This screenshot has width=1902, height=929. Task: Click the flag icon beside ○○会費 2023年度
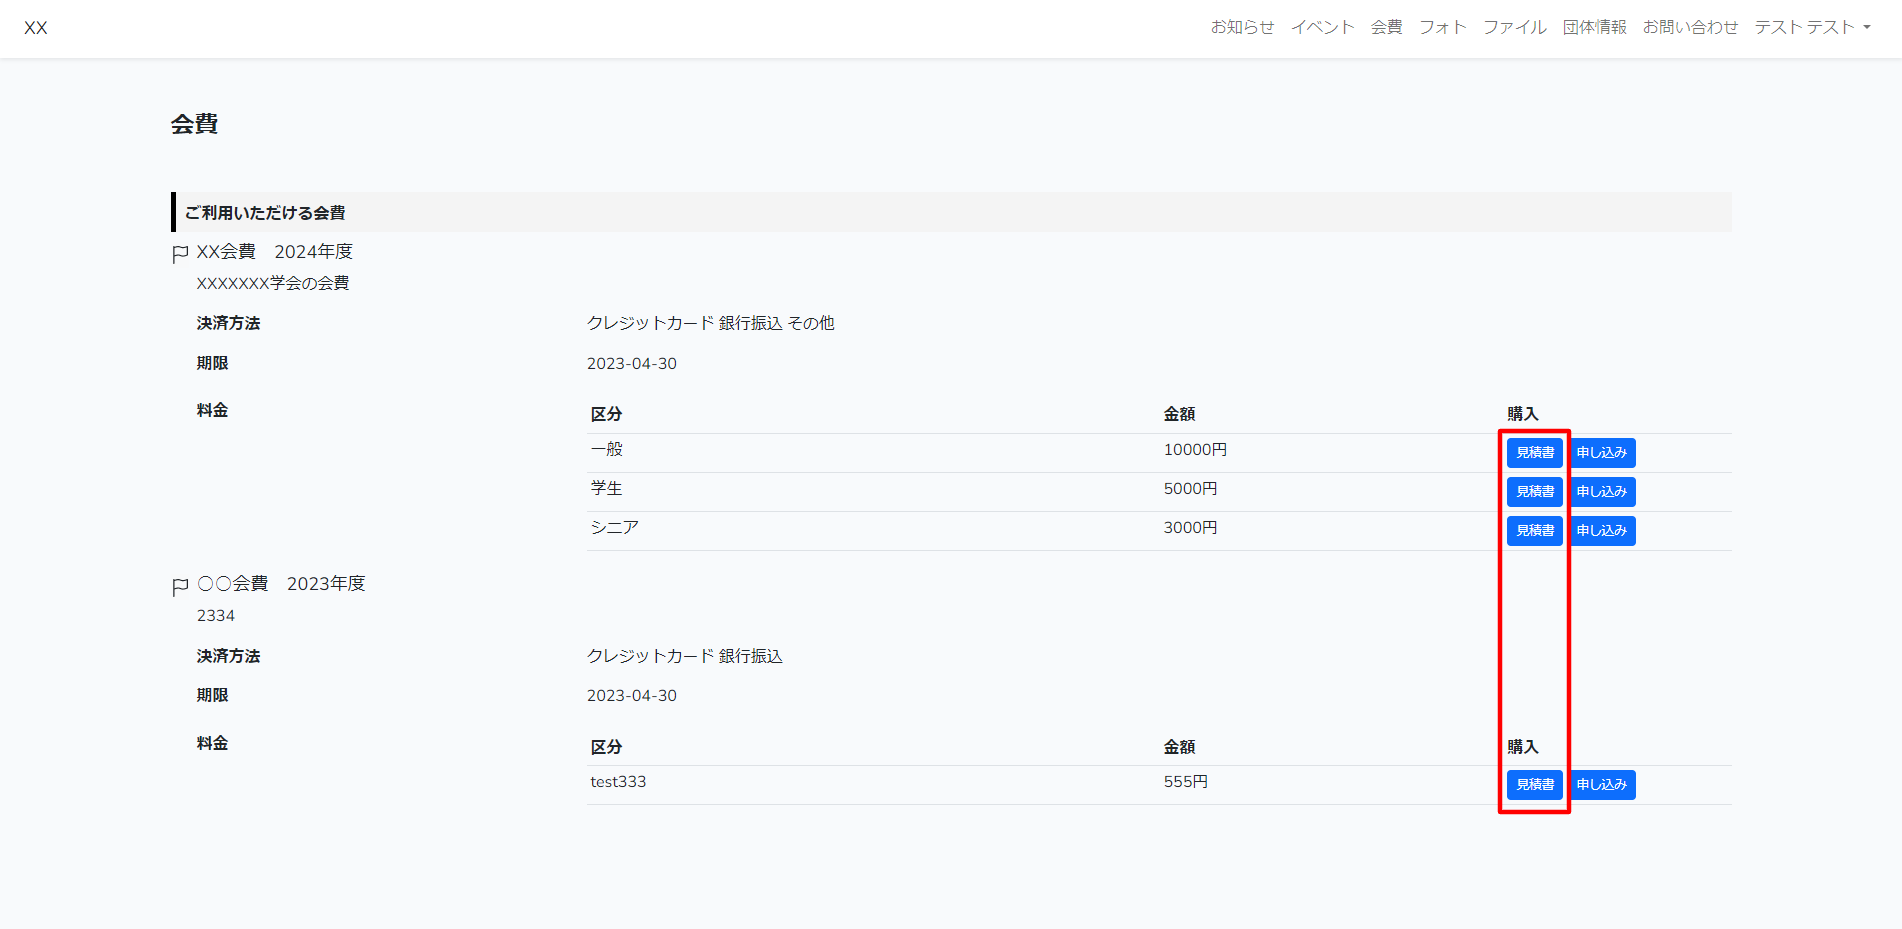[180, 586]
